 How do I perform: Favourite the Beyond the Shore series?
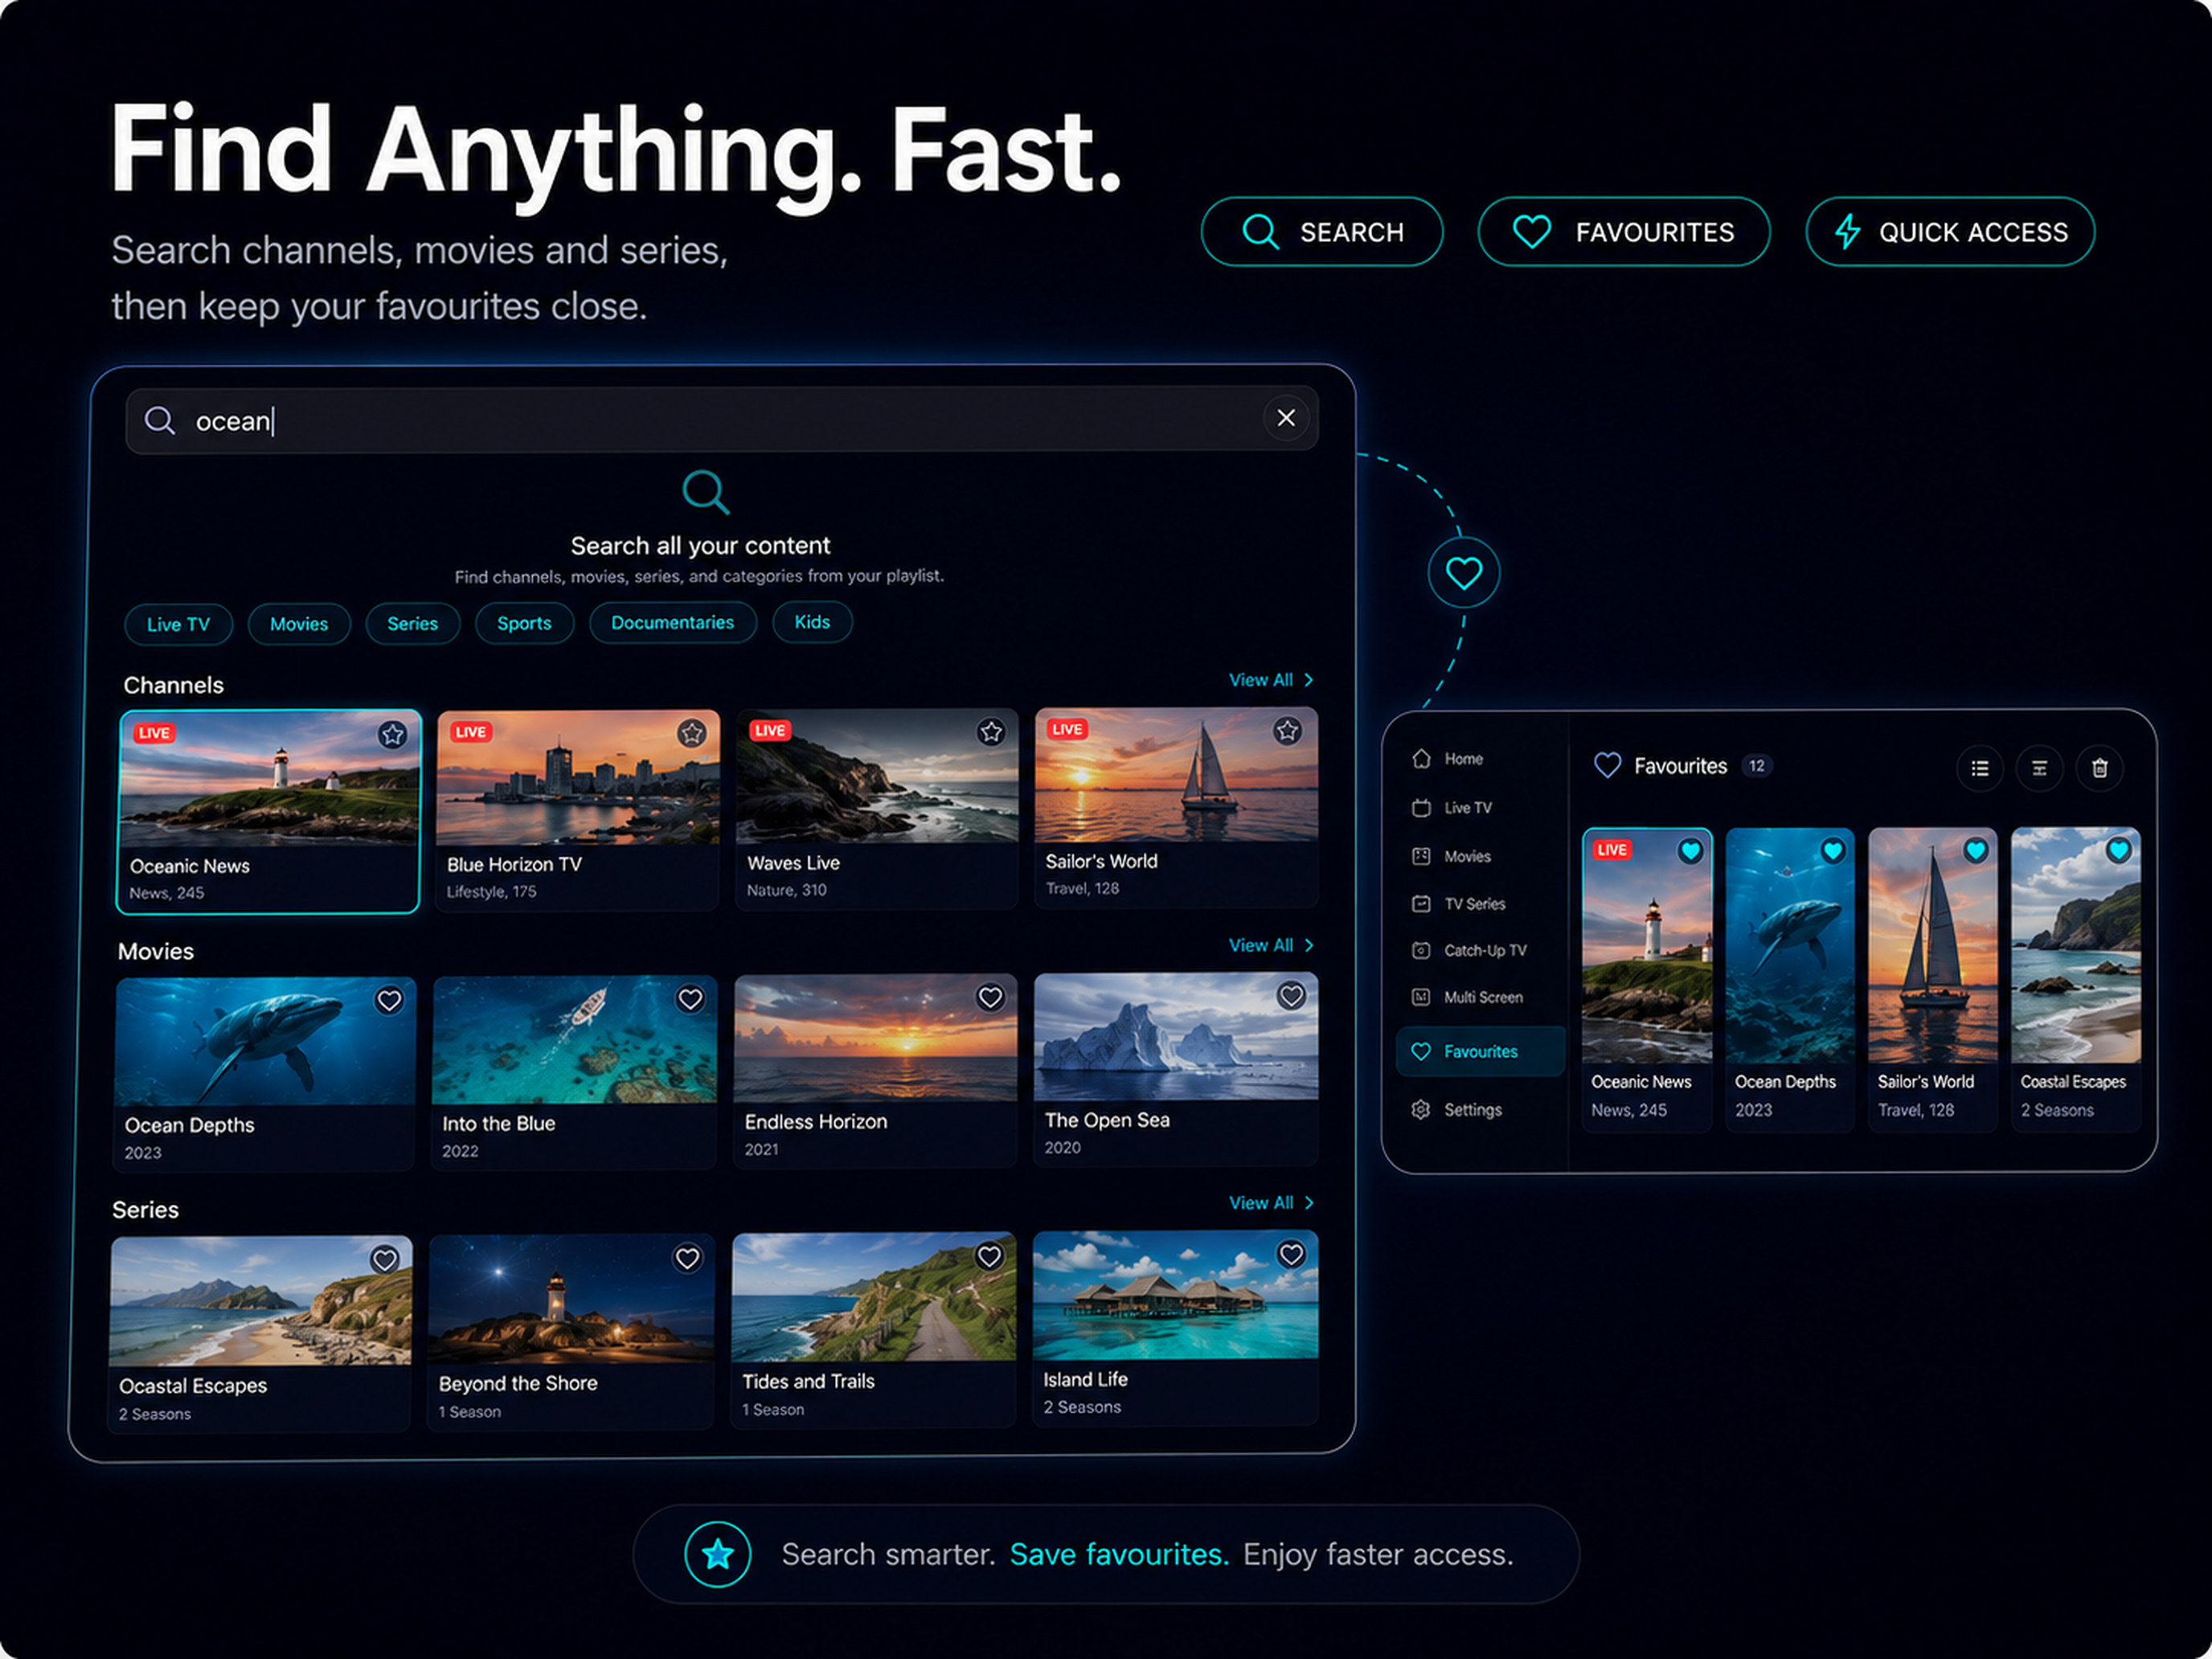click(687, 1258)
